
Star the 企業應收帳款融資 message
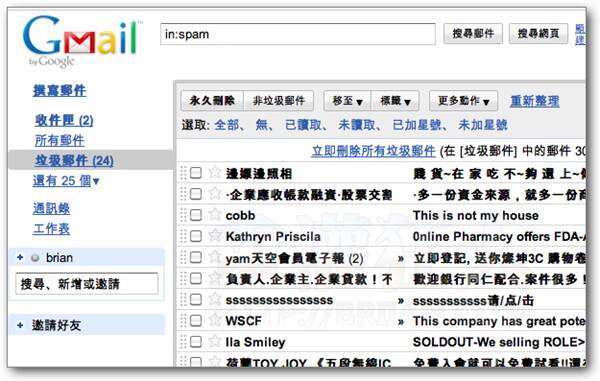215,193
